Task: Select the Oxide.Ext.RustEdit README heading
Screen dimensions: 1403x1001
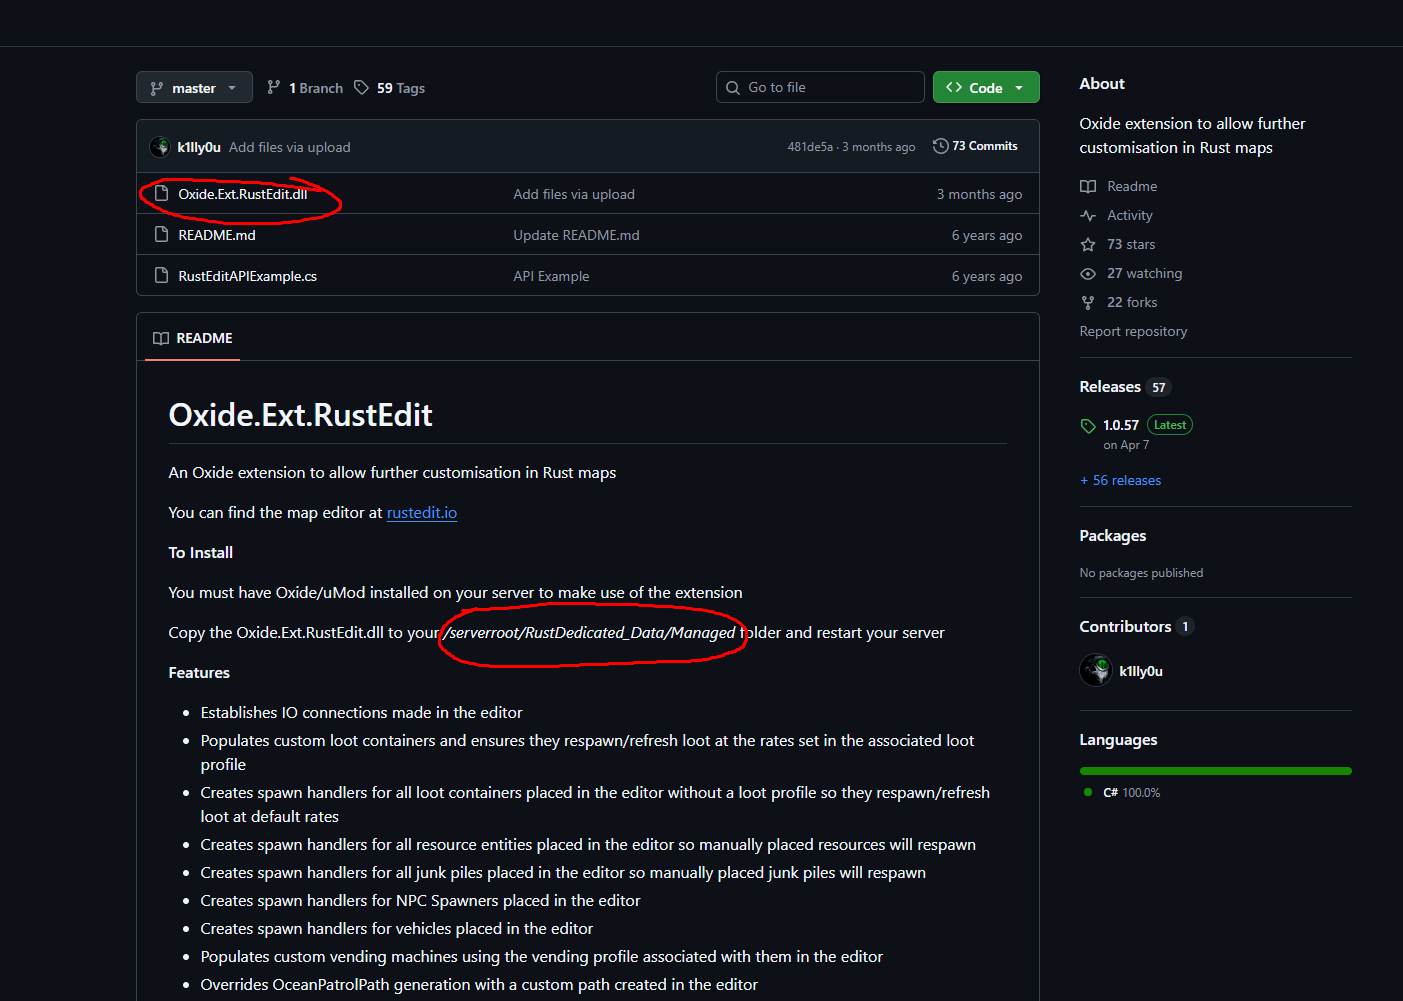Action: pos(300,415)
